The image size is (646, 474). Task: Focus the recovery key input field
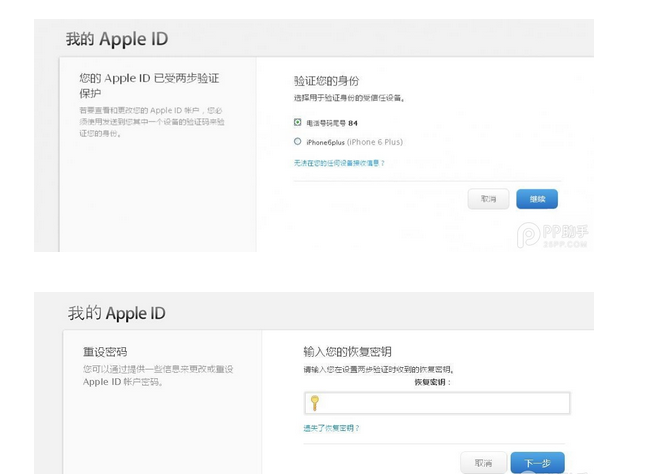tap(437, 403)
